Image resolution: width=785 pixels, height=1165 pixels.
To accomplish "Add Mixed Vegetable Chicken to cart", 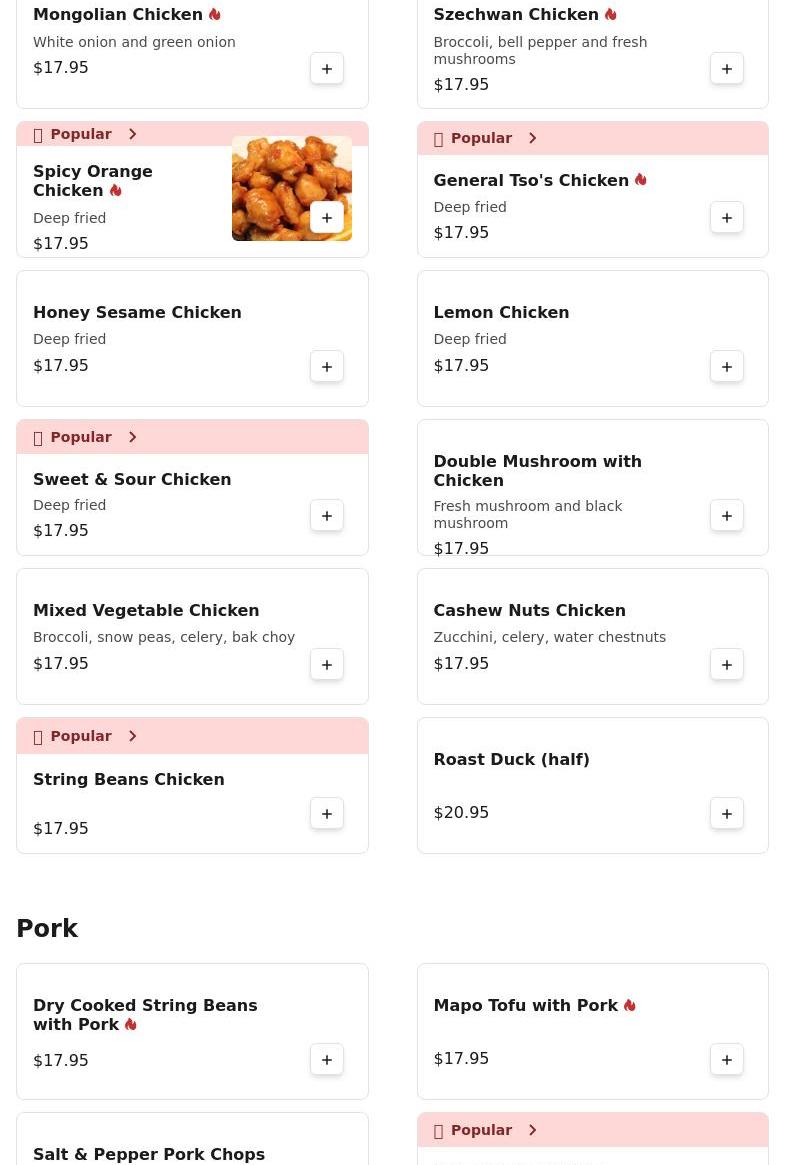I will click(327, 665).
